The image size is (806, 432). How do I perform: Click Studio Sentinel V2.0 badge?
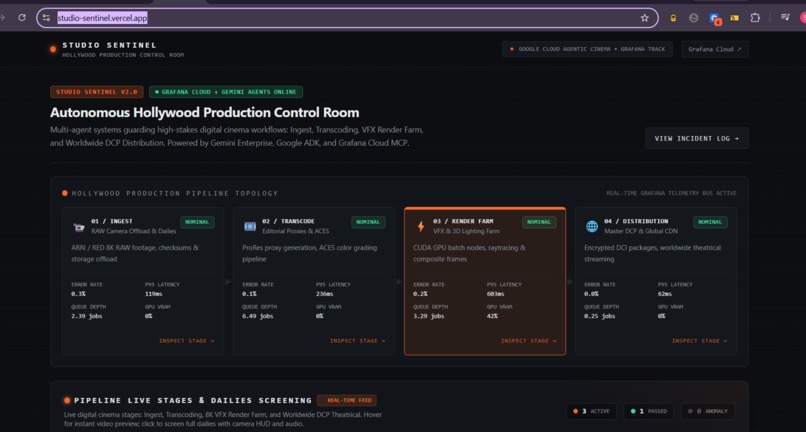pyautogui.click(x=97, y=92)
